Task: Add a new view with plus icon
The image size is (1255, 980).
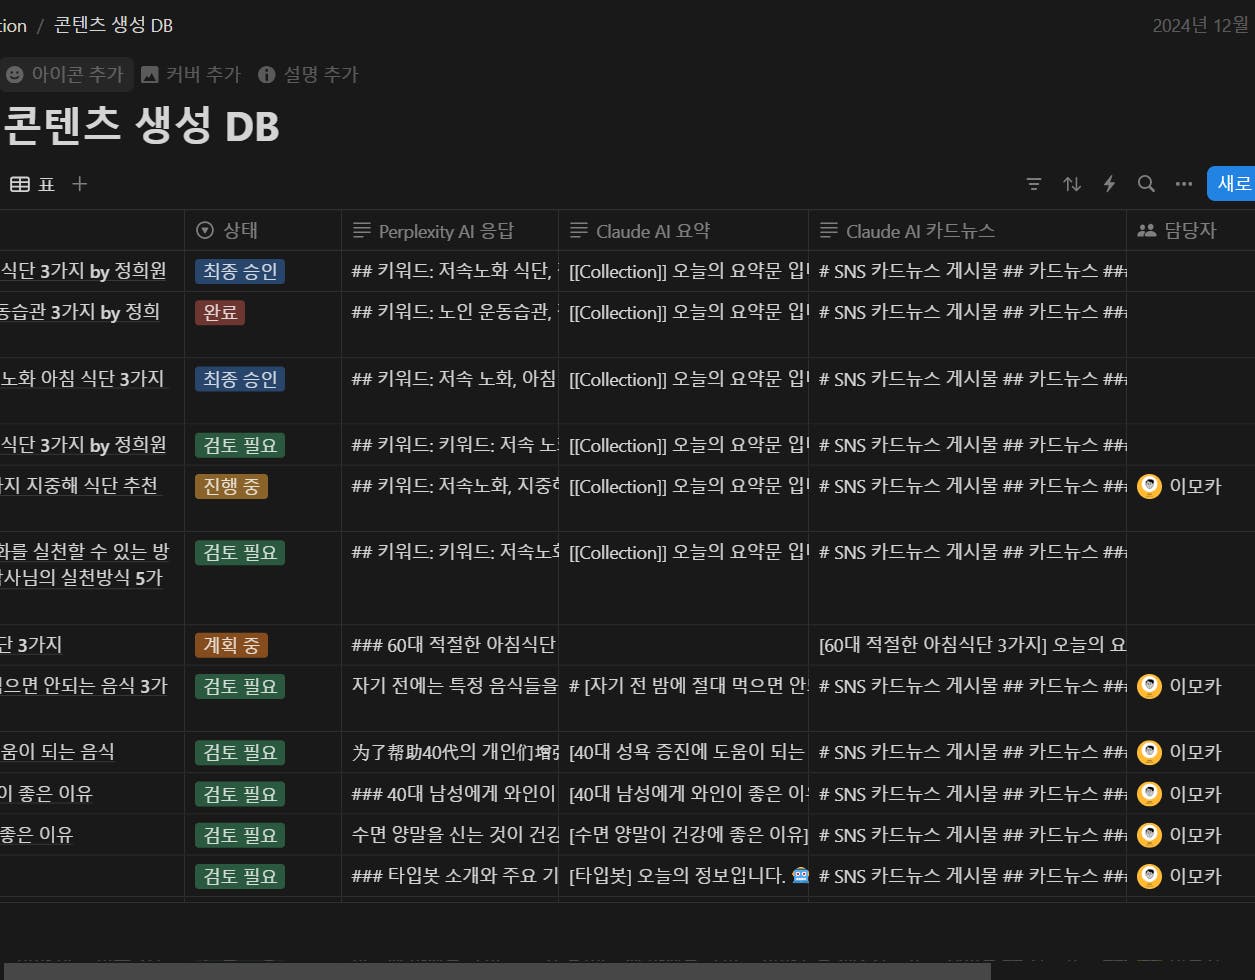Action: click(80, 184)
